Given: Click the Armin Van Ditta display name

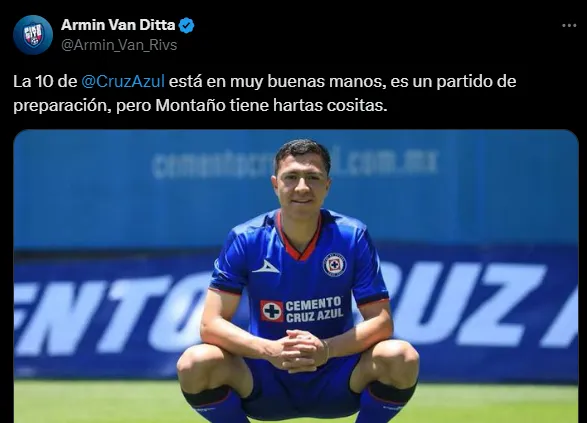Looking at the screenshot, I should [x=118, y=25].
